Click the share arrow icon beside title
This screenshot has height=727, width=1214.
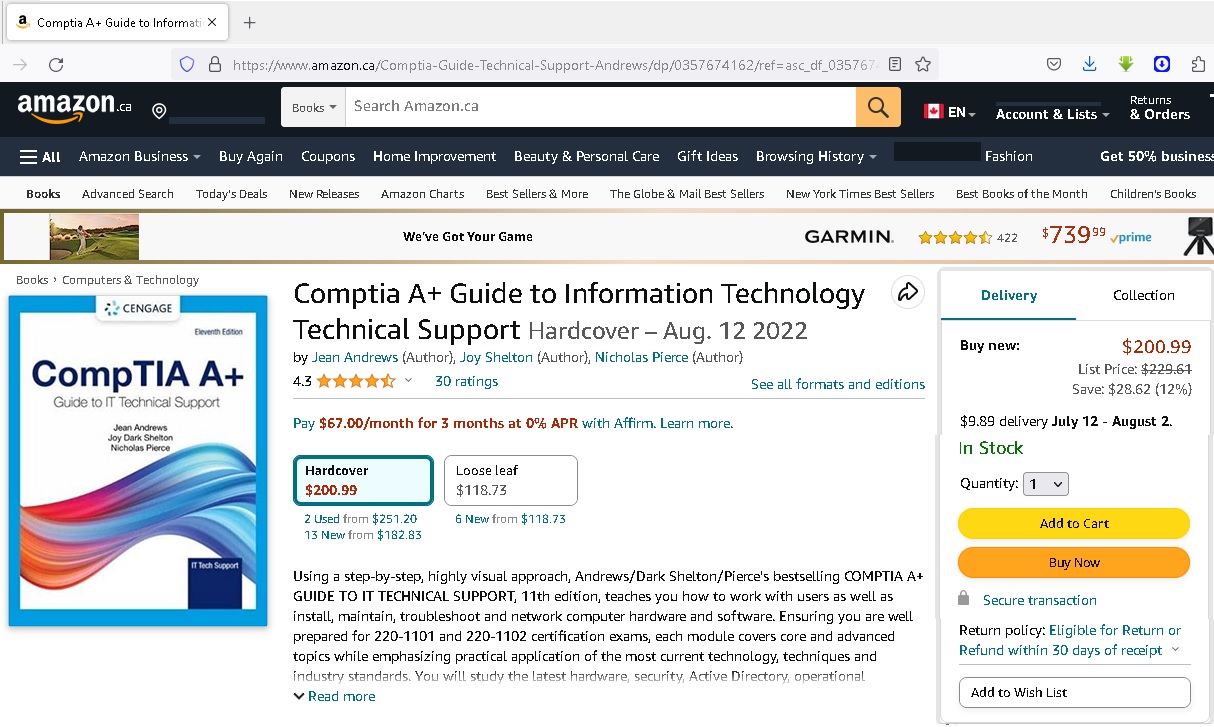(x=908, y=292)
